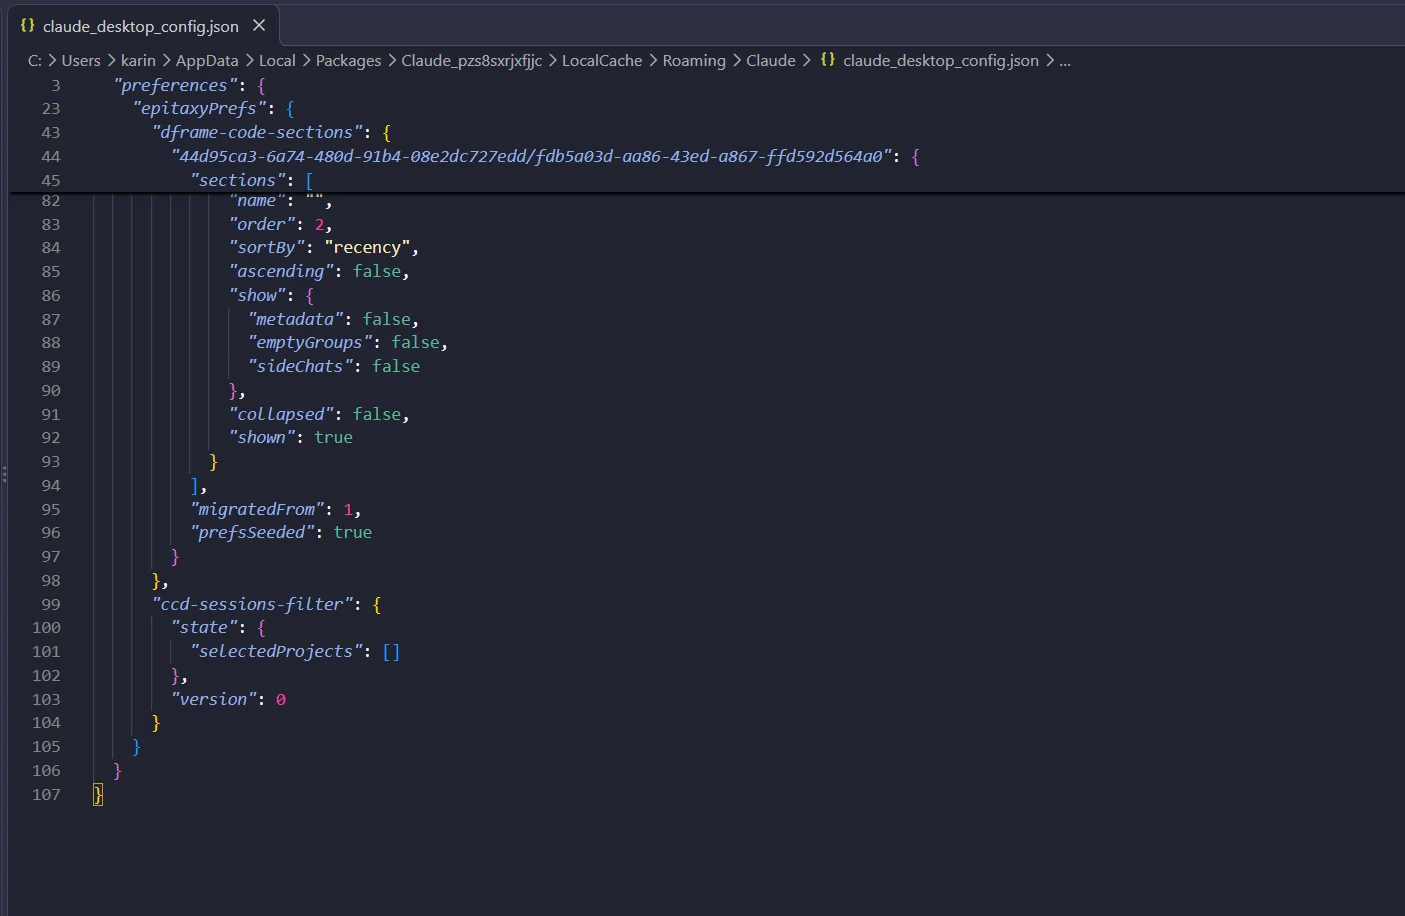Image resolution: width=1405 pixels, height=916 pixels.
Task: Click the "ascending" key on line 85
Action: [x=281, y=271]
